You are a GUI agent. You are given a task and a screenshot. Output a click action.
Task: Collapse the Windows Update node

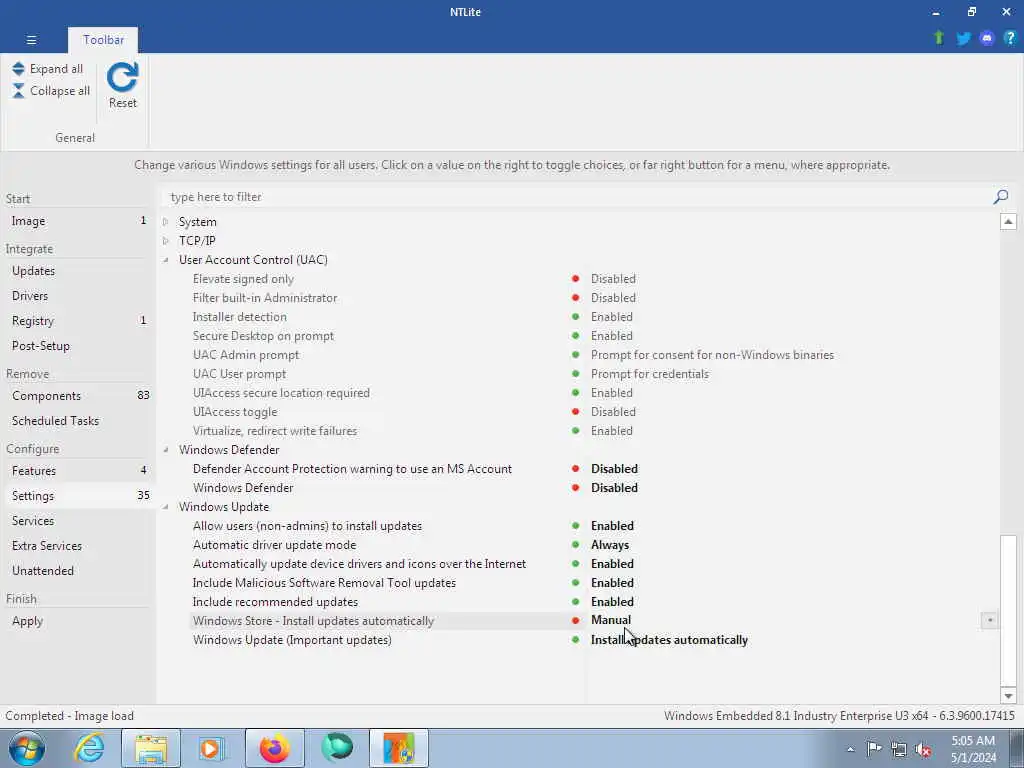[x=165, y=507]
